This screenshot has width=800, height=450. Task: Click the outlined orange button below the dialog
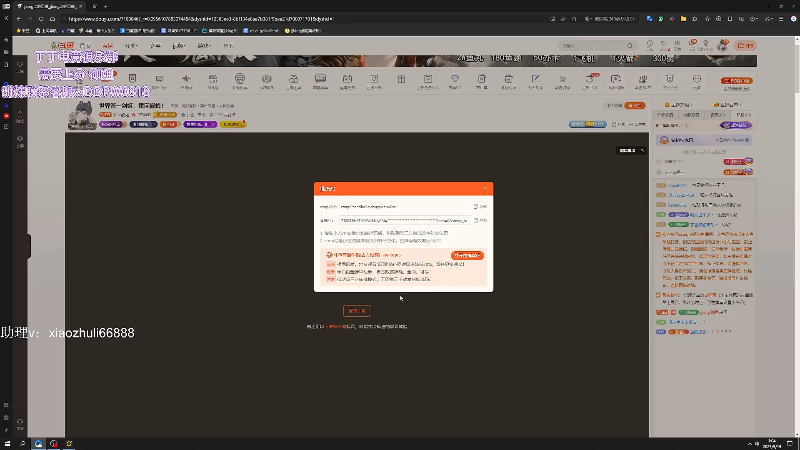357,311
